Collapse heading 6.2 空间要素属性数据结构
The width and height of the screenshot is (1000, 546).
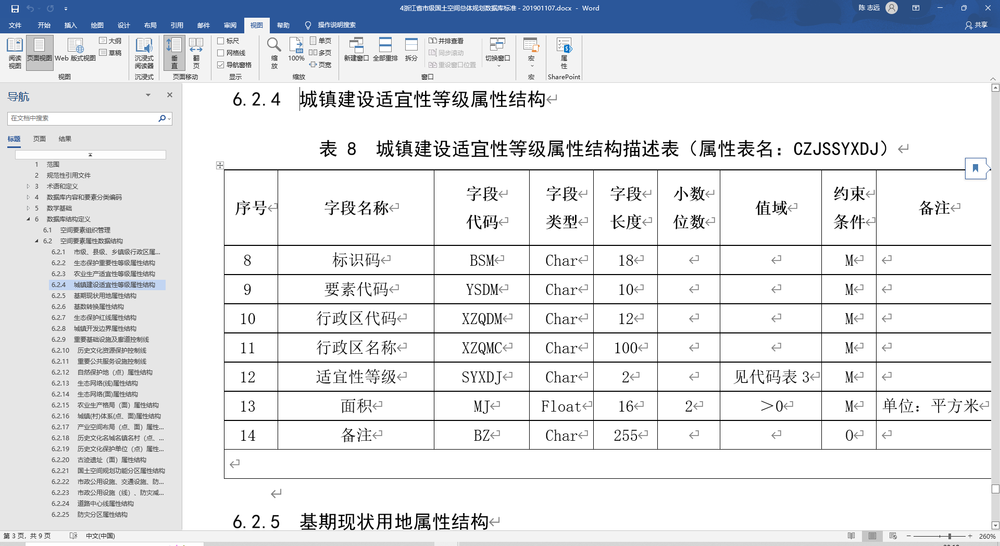point(36,241)
